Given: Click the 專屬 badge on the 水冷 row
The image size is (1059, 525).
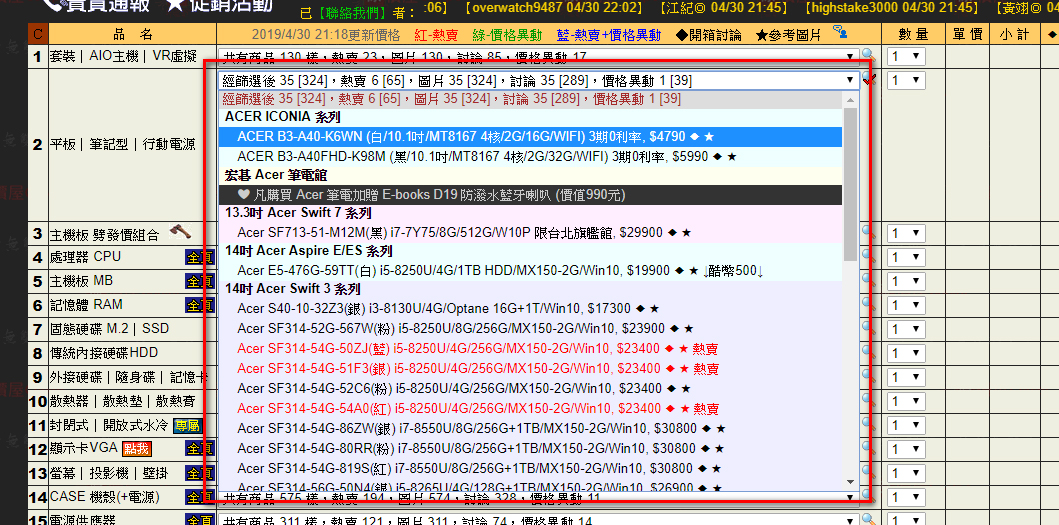Looking at the screenshot, I should 187,426.
